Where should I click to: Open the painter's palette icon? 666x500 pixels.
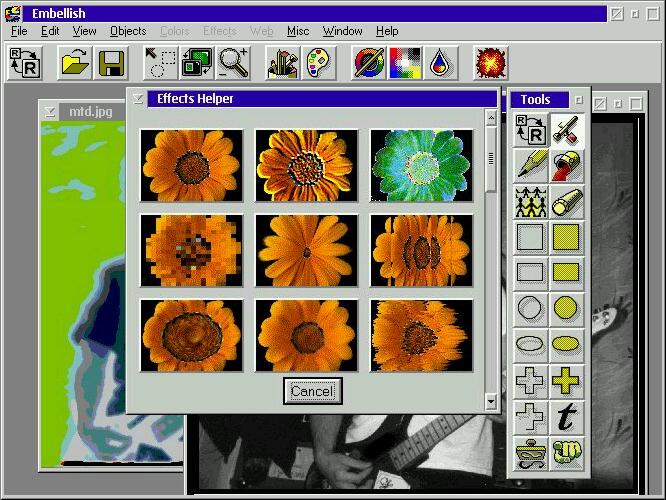(319, 63)
